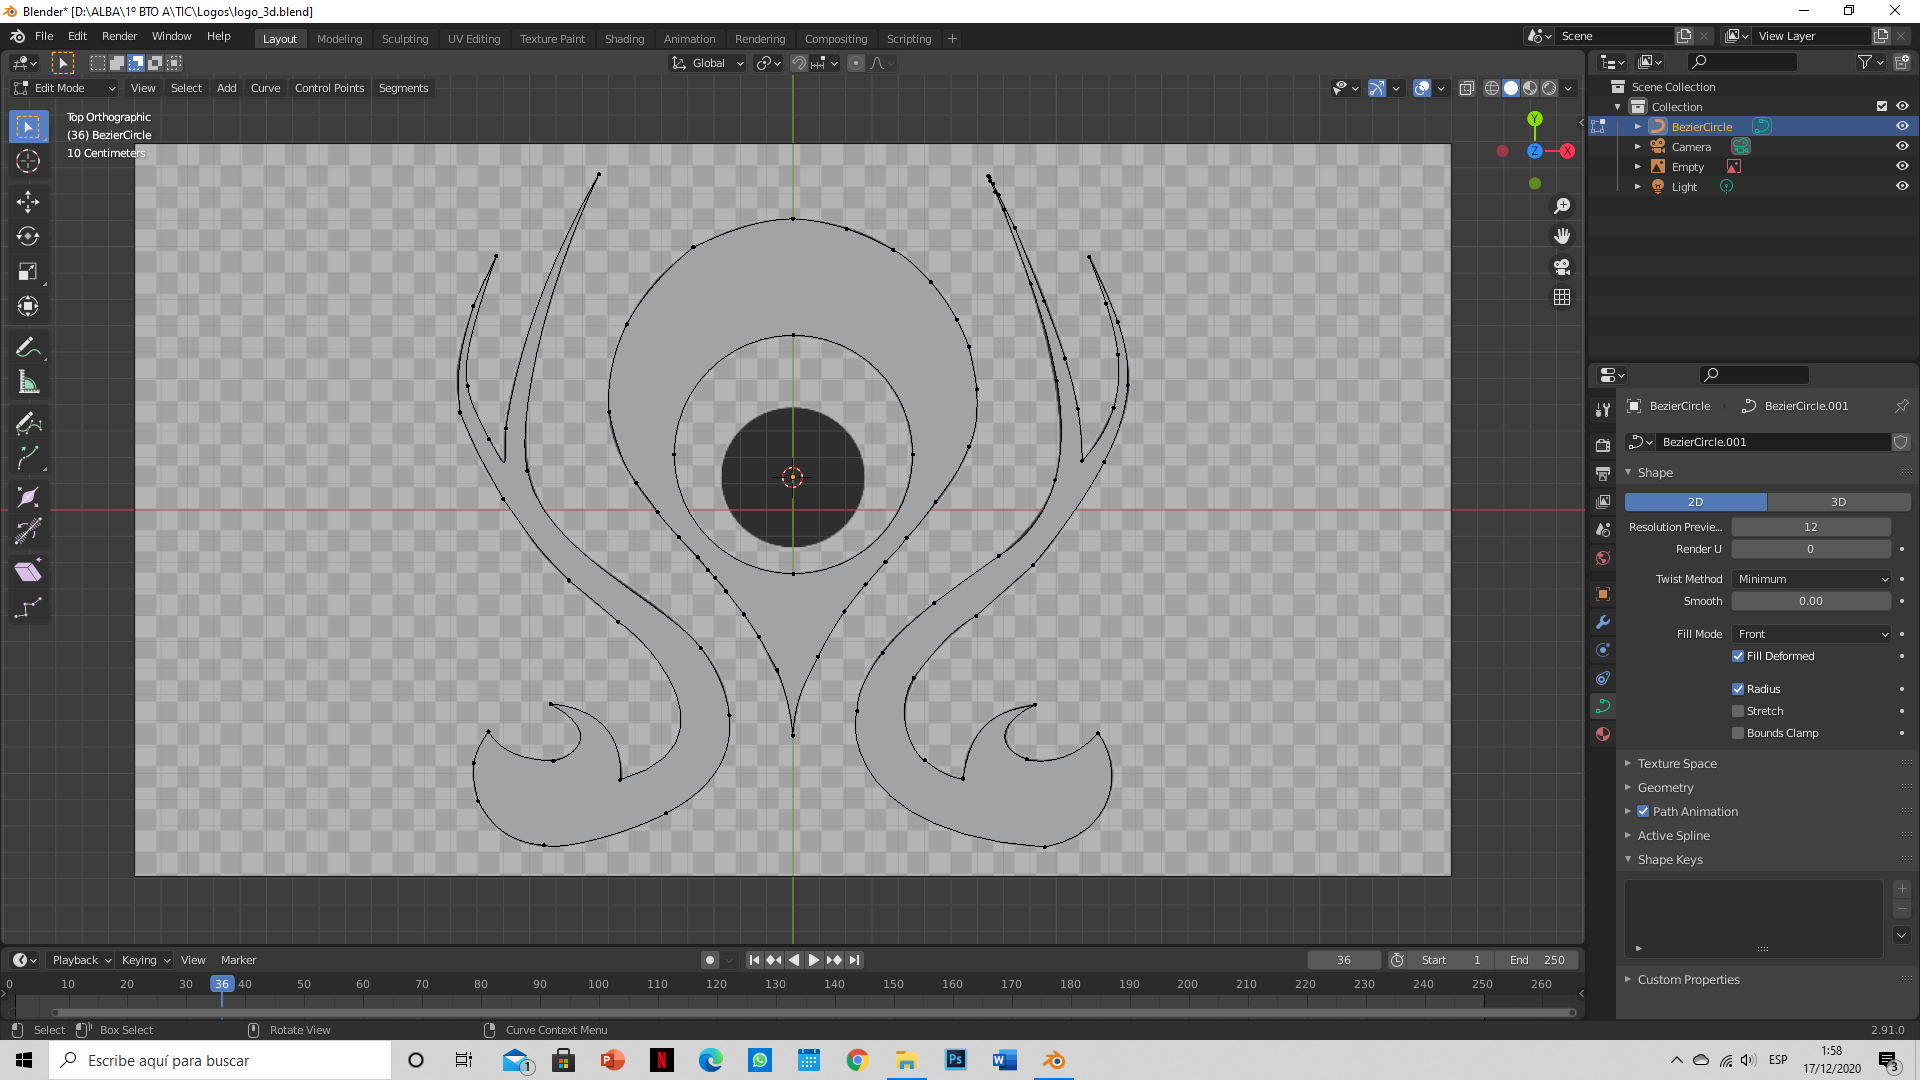The height and width of the screenshot is (1080, 1920).
Task: Open the Render menu
Action: point(119,36)
